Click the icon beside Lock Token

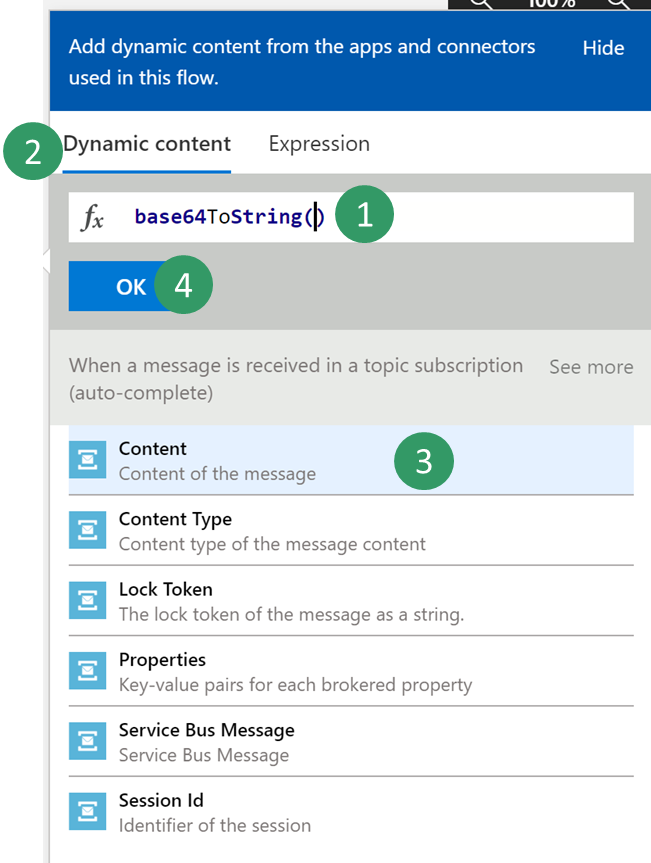88,600
